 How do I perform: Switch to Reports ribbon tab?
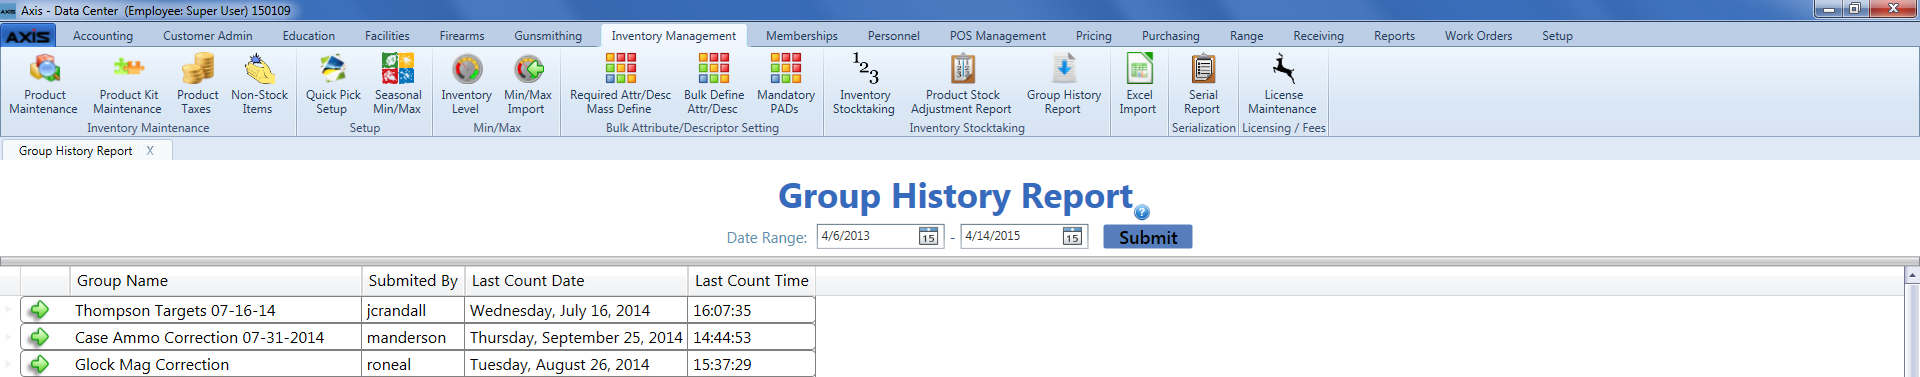[x=1394, y=36]
